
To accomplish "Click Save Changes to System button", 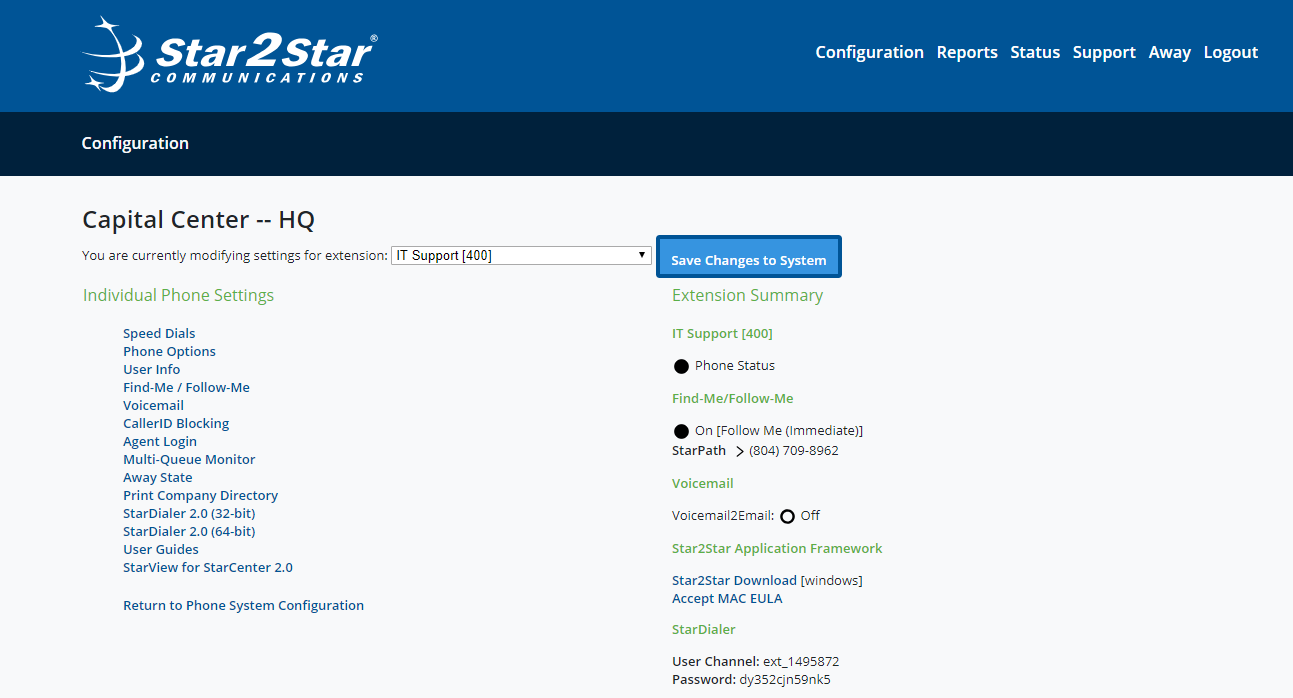I will [x=749, y=257].
